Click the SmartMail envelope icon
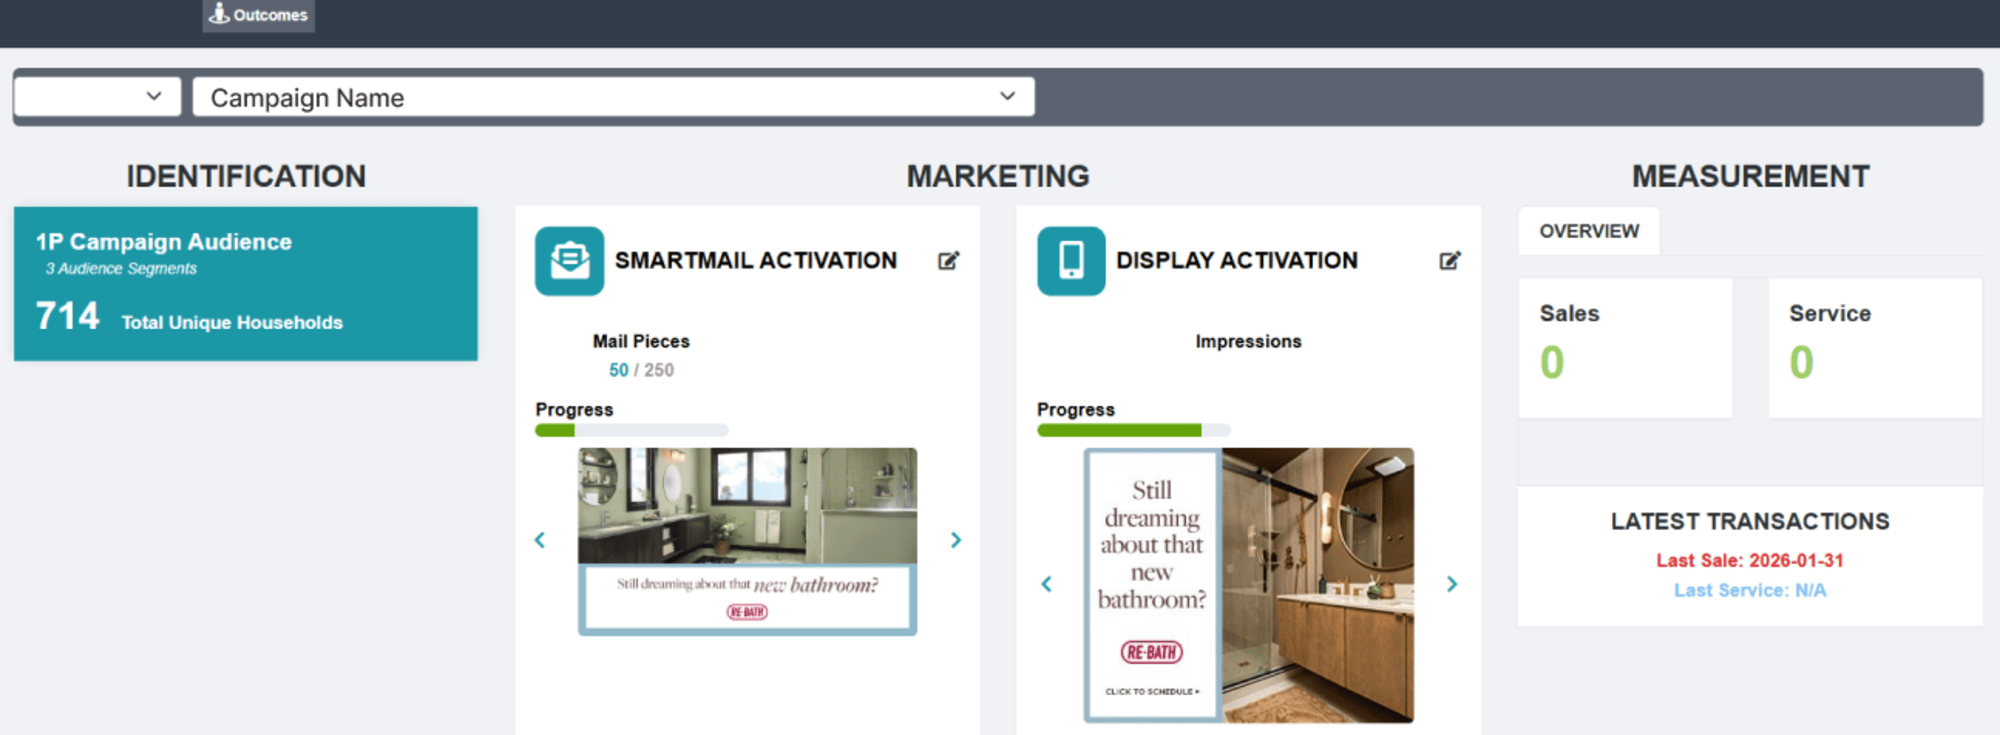 pos(569,261)
